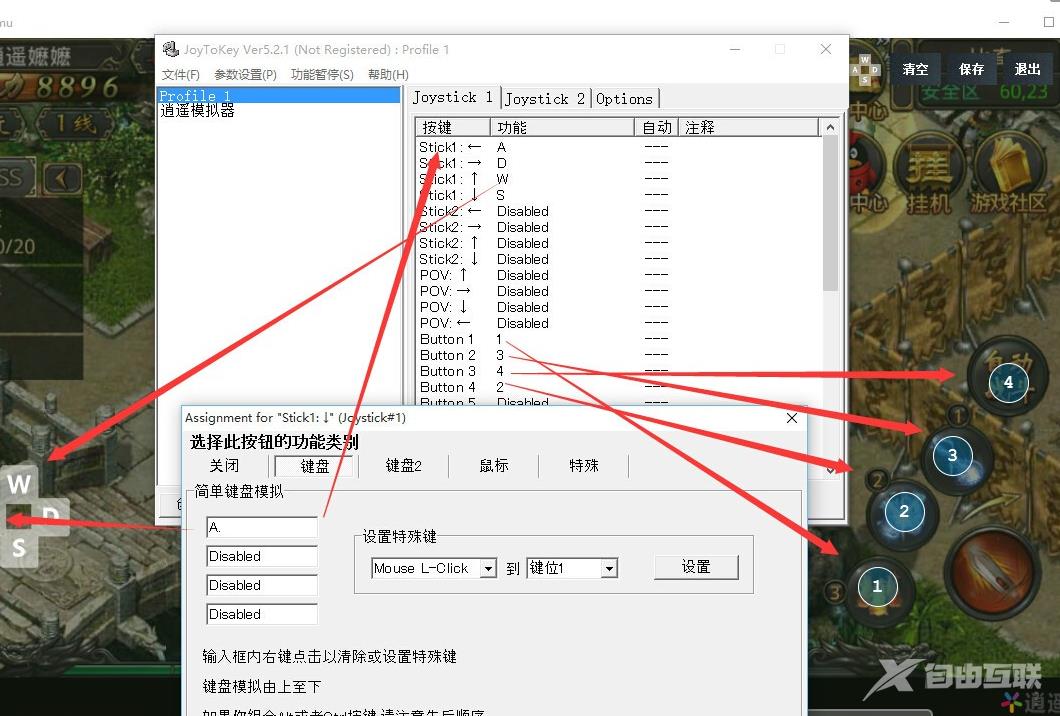
Task: Tap game skill button numbered 1
Action: click(x=877, y=586)
